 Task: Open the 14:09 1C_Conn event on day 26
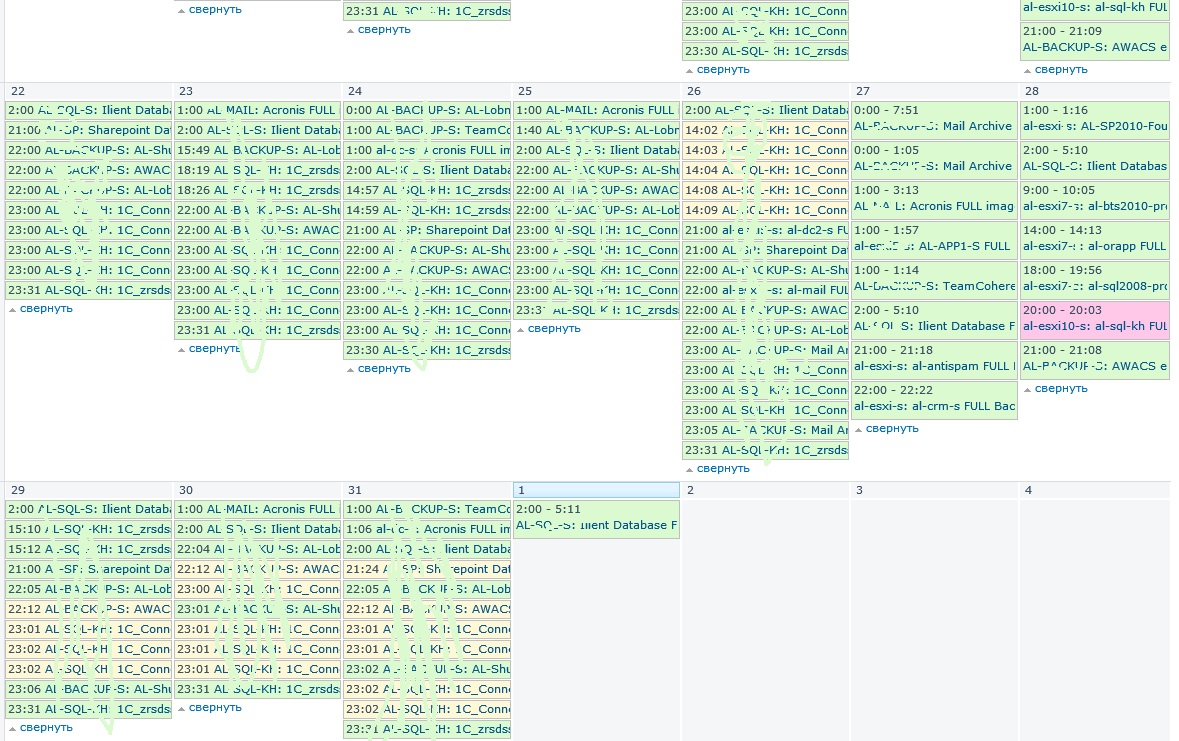point(765,210)
